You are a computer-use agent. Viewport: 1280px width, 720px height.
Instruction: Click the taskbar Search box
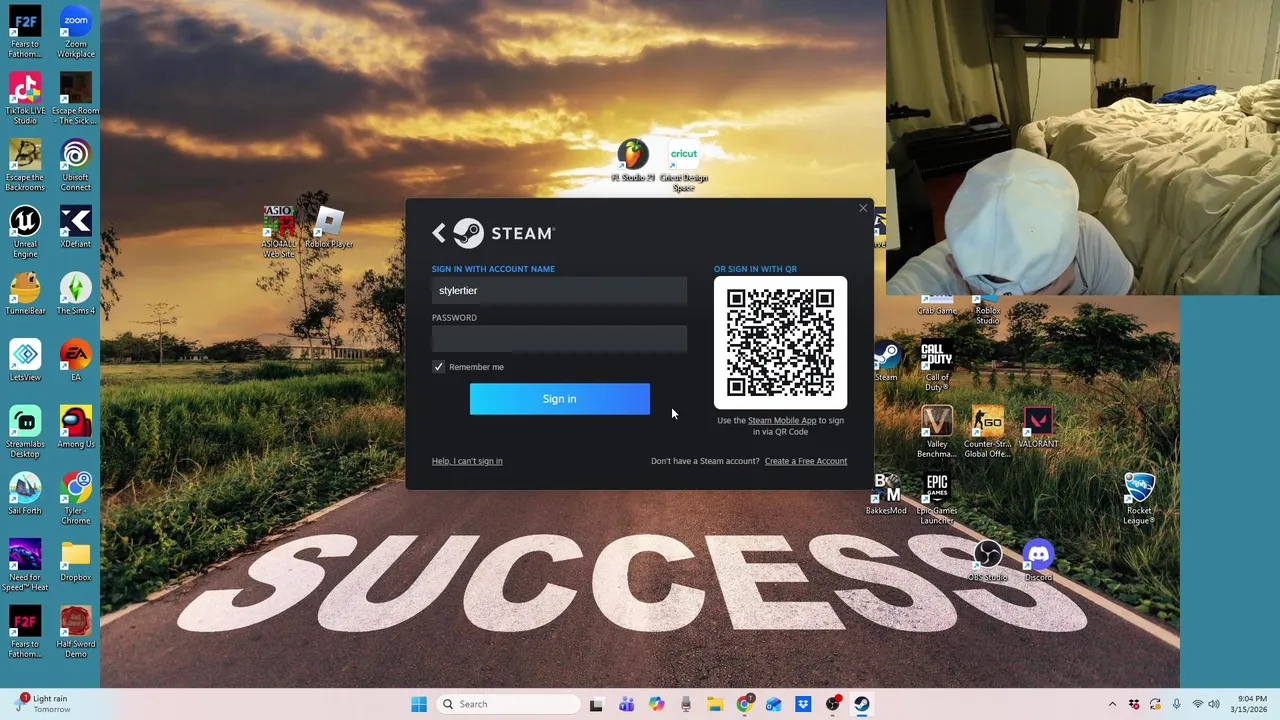(x=508, y=704)
